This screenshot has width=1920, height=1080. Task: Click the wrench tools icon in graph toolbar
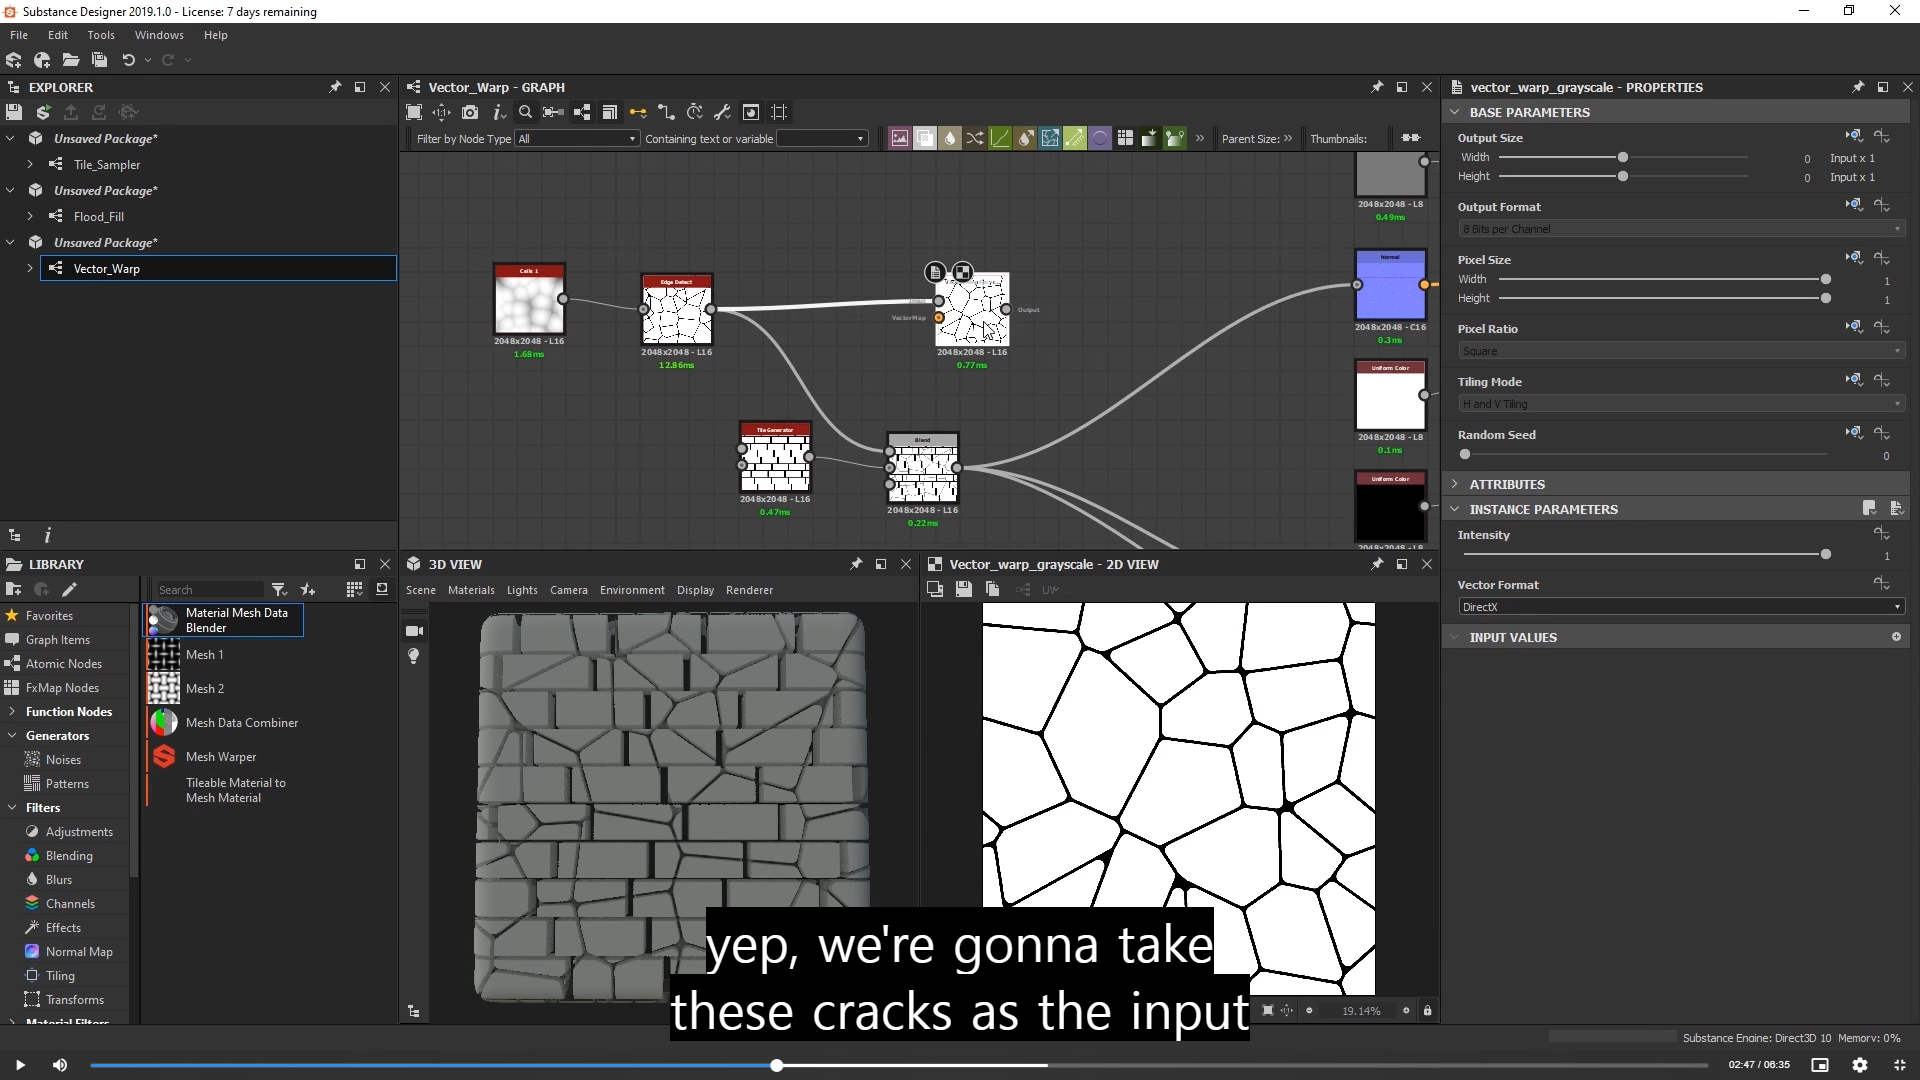722,112
